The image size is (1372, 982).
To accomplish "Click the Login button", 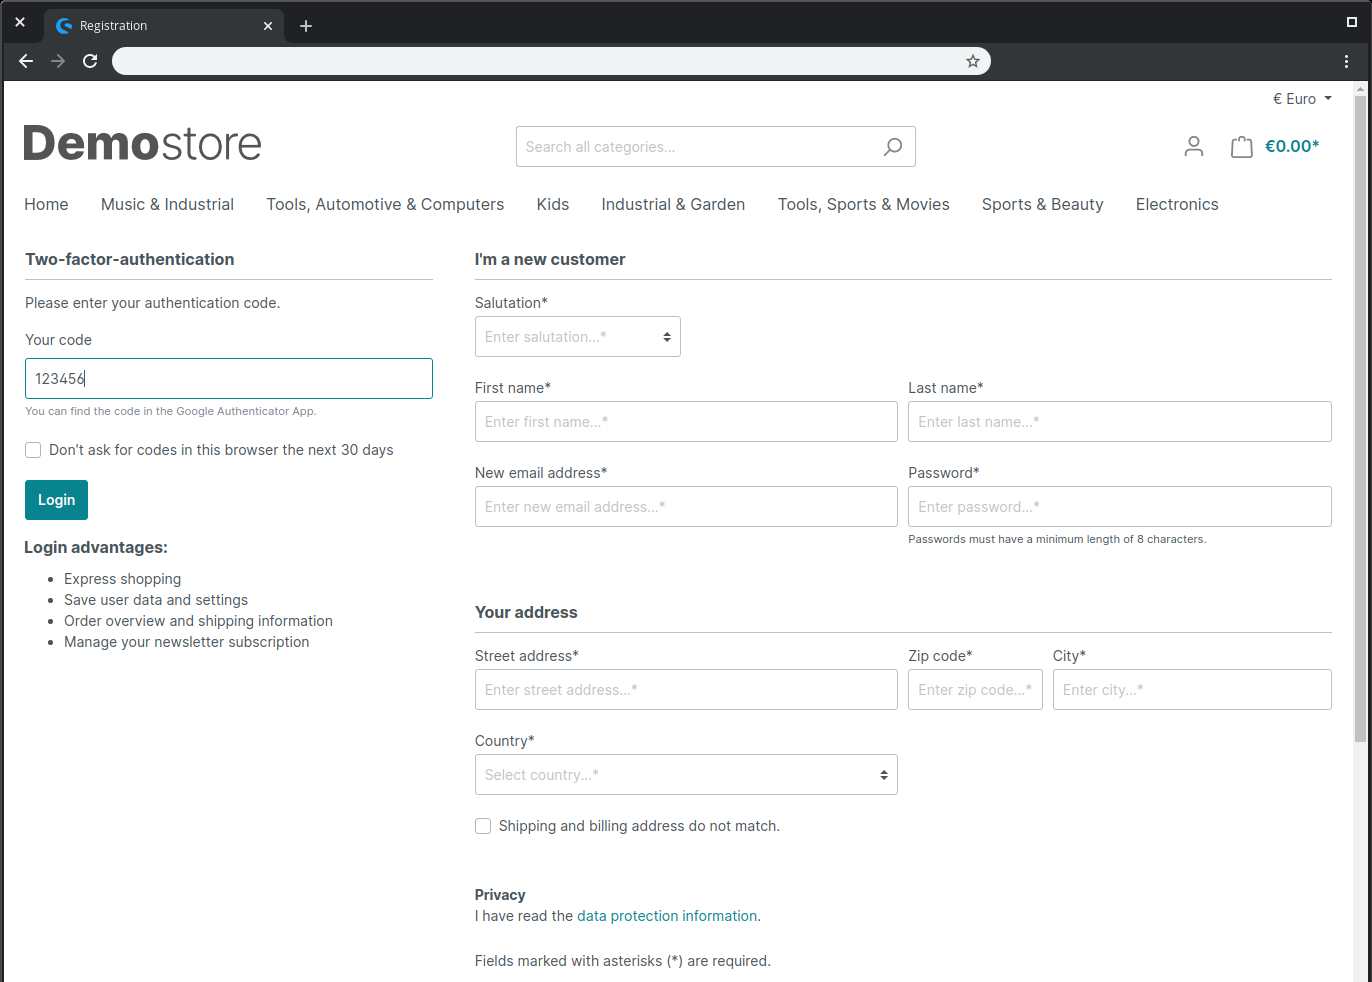I will [x=56, y=500].
